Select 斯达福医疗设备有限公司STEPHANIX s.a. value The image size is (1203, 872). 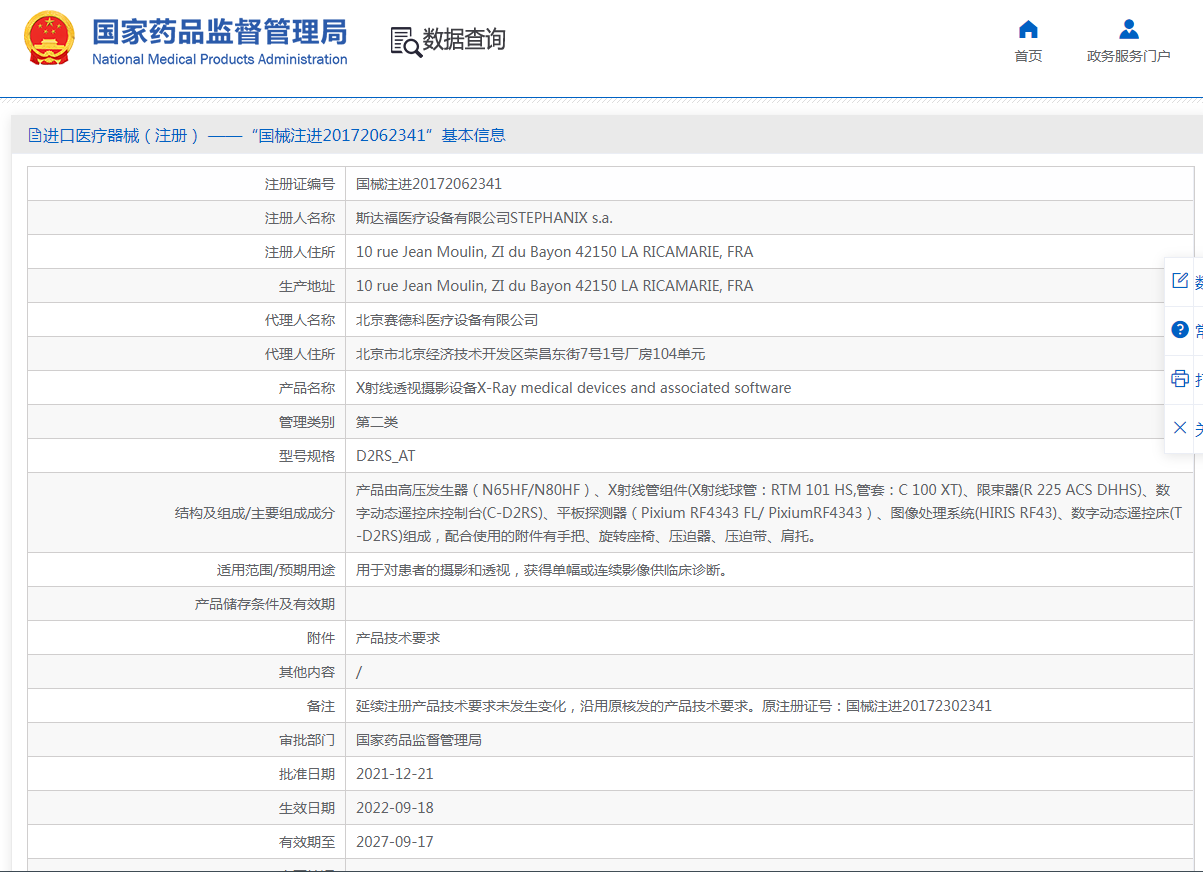coord(484,218)
